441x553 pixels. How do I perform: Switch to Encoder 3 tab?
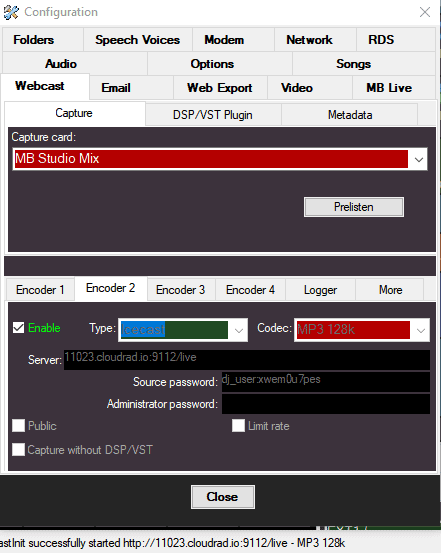[x=181, y=290]
